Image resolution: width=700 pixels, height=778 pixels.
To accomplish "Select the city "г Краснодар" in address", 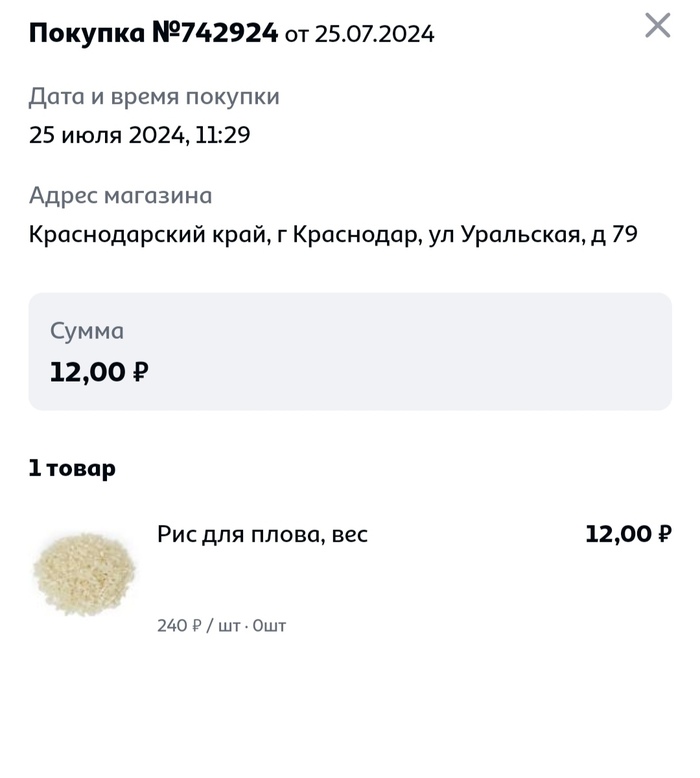I will (x=344, y=235).
